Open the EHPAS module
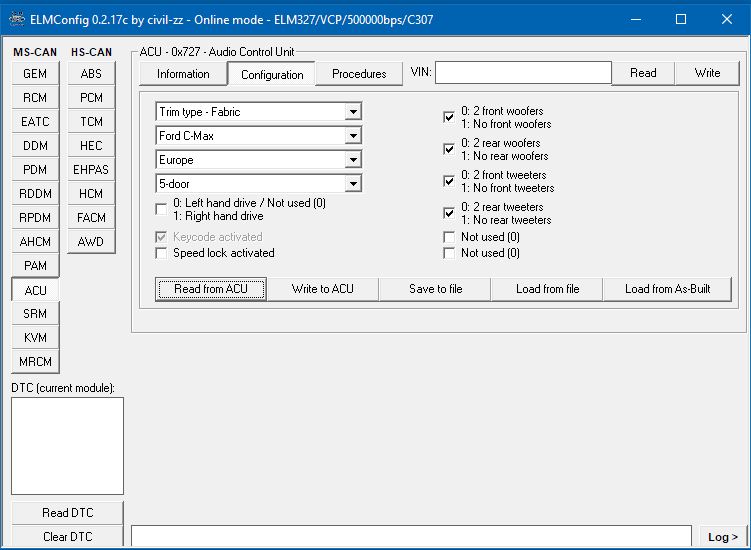The image size is (751, 550). [x=91, y=170]
